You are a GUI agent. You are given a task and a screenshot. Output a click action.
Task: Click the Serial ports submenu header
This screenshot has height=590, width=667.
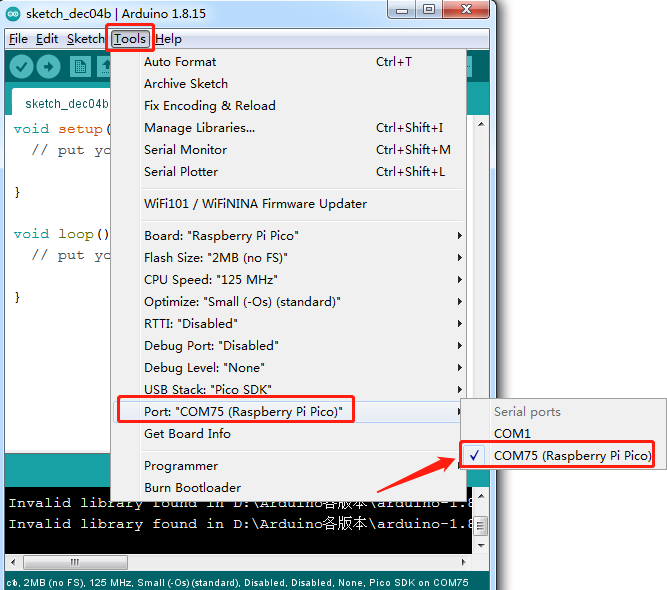(x=527, y=412)
